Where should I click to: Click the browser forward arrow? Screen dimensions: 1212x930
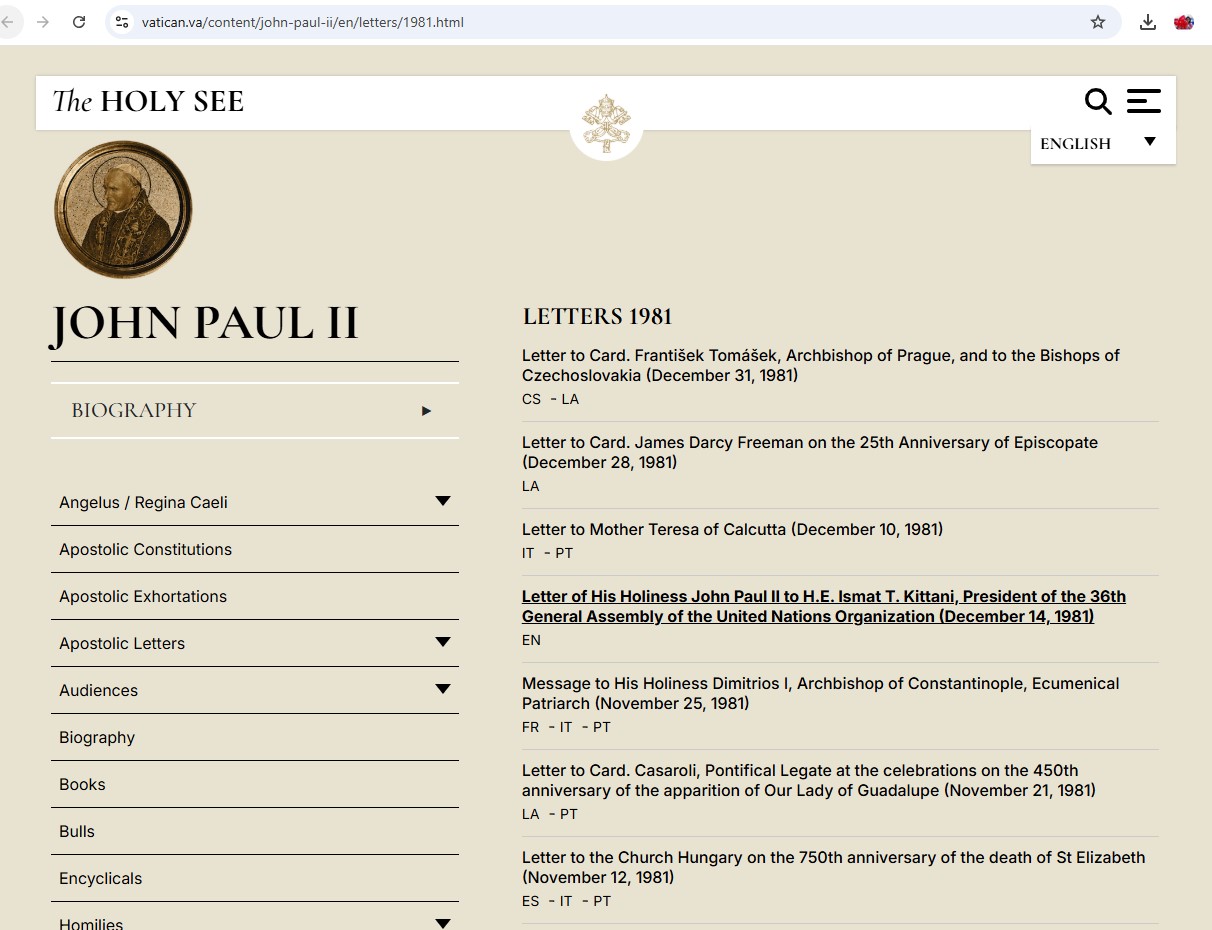coord(43,22)
